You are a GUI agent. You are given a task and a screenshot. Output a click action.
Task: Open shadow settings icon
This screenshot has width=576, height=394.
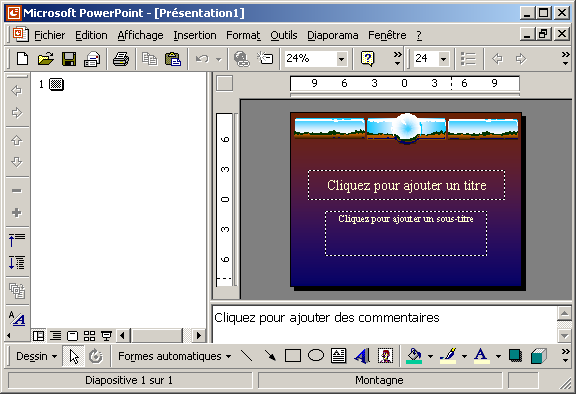click(x=515, y=356)
